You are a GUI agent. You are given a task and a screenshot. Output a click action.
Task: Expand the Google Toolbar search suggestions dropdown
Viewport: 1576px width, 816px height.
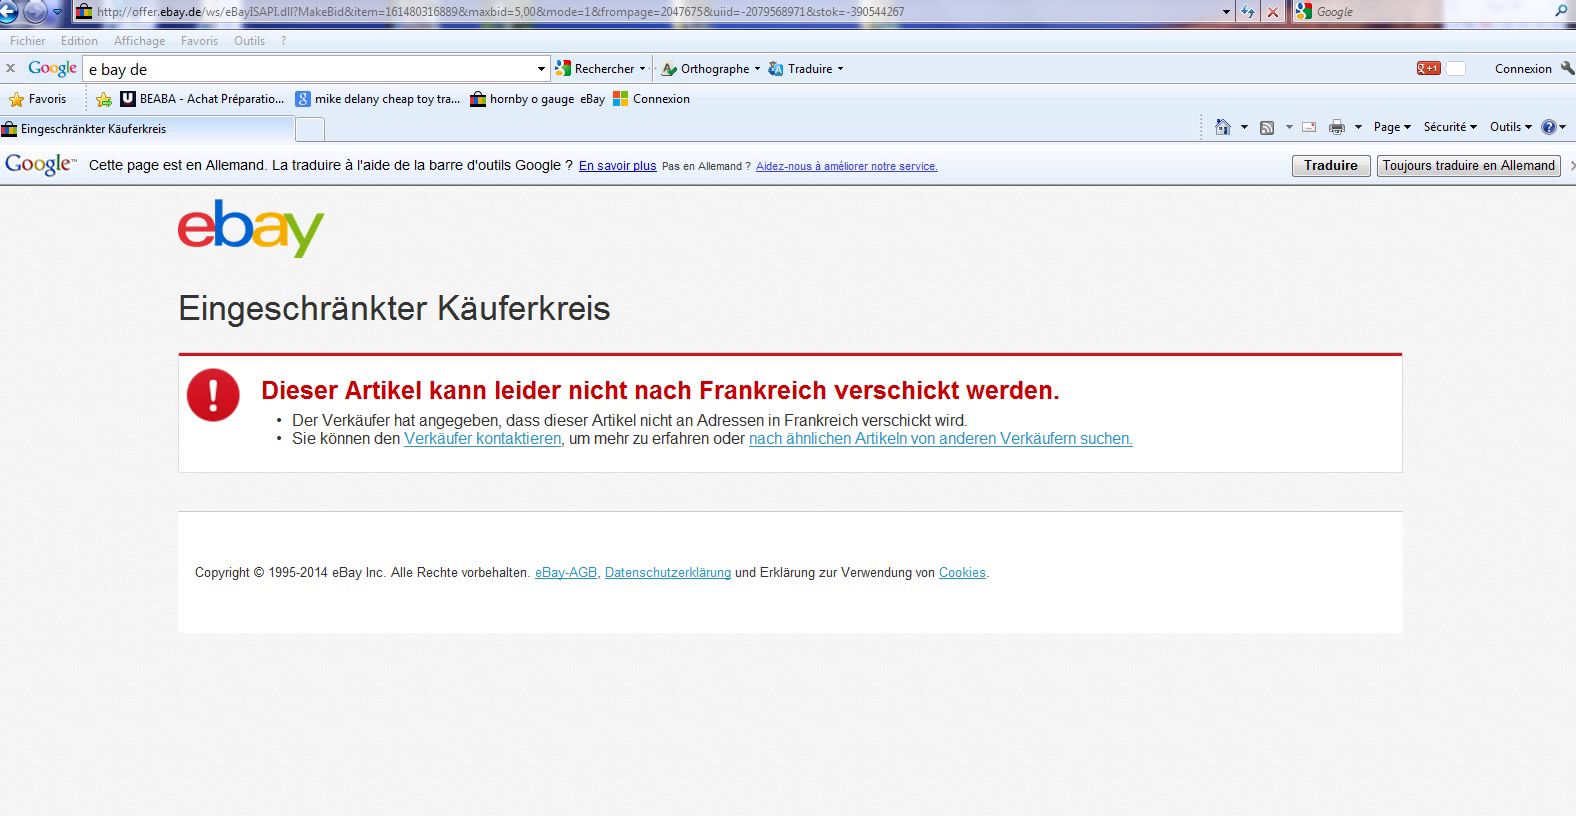(x=542, y=69)
